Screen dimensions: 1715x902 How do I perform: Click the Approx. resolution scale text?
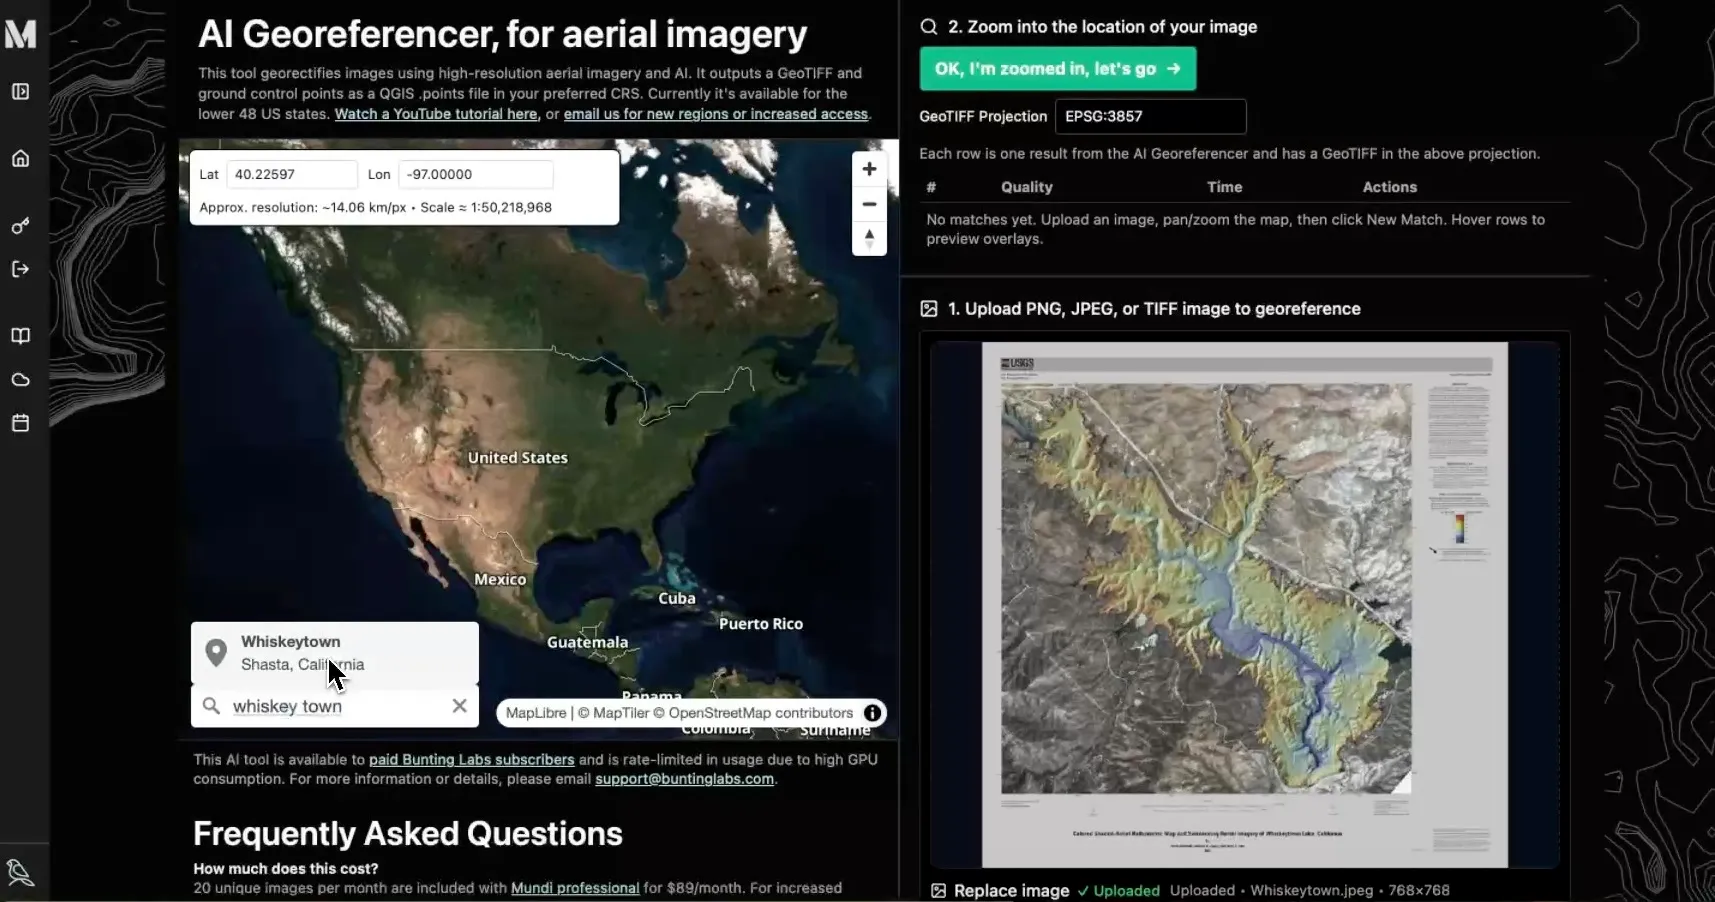[375, 208]
